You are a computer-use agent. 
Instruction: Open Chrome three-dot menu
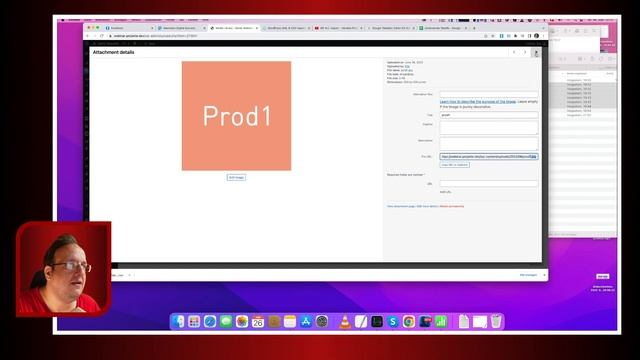(x=543, y=36)
